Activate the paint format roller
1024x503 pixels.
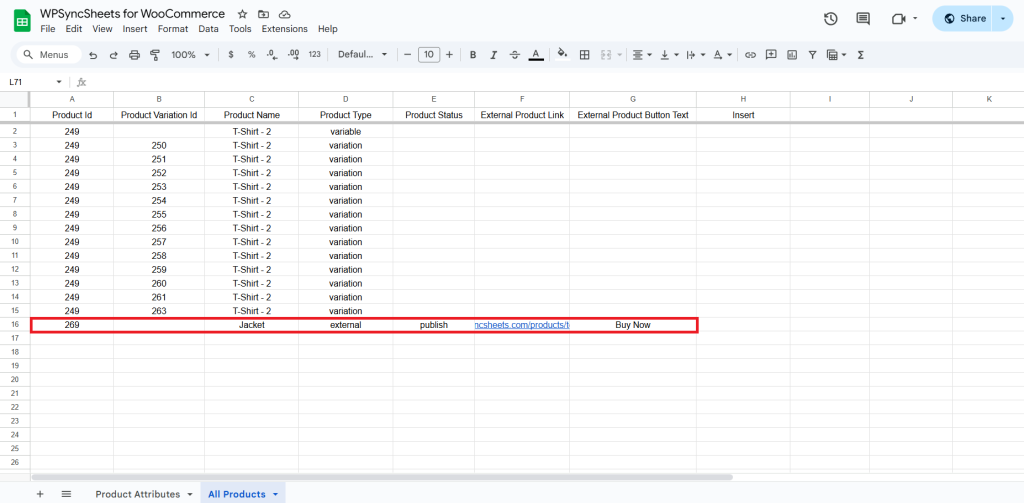tap(155, 55)
